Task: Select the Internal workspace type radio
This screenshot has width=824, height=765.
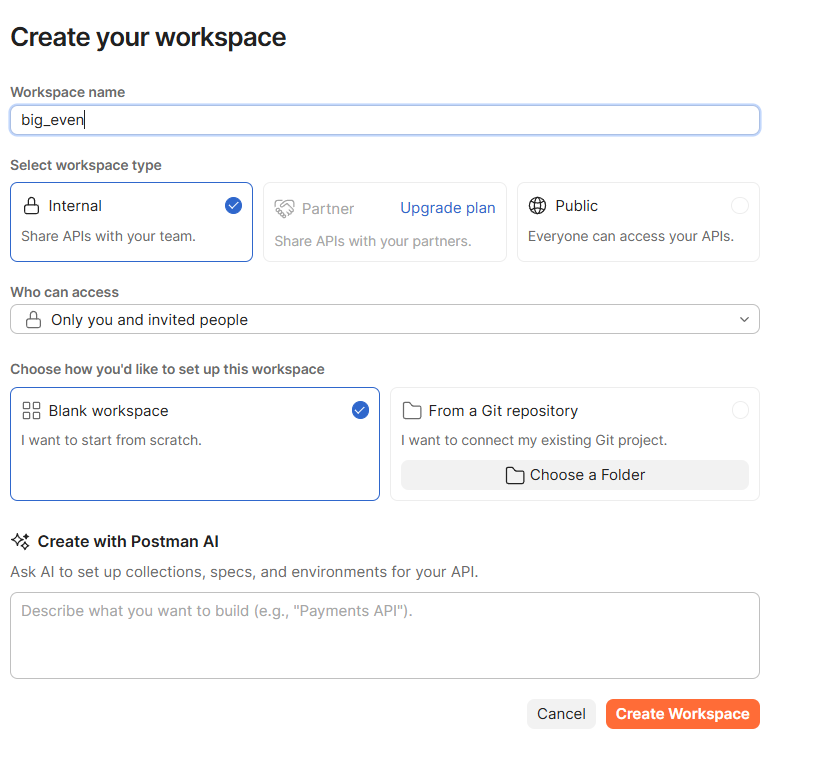Action: [x=233, y=205]
